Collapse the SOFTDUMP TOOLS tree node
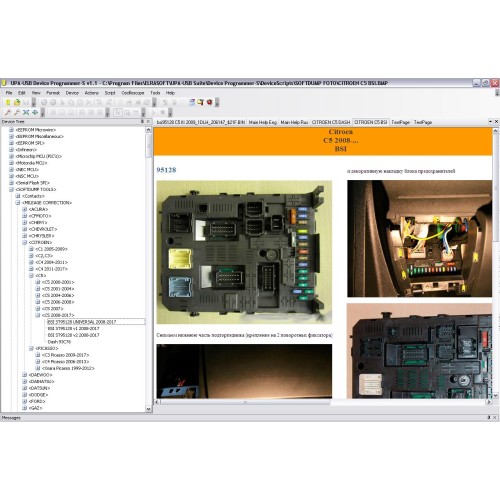 (x=11, y=189)
